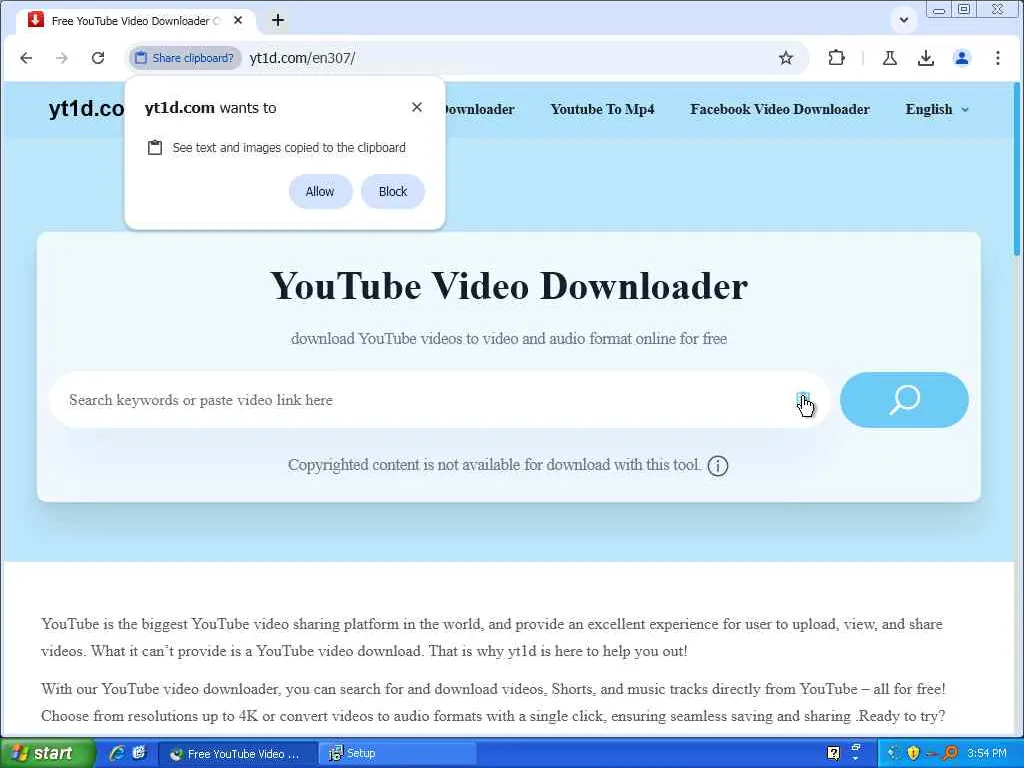The image size is (1024, 768).
Task: Click the yt1d.com/en307/ address bar URL
Action: coord(302,58)
